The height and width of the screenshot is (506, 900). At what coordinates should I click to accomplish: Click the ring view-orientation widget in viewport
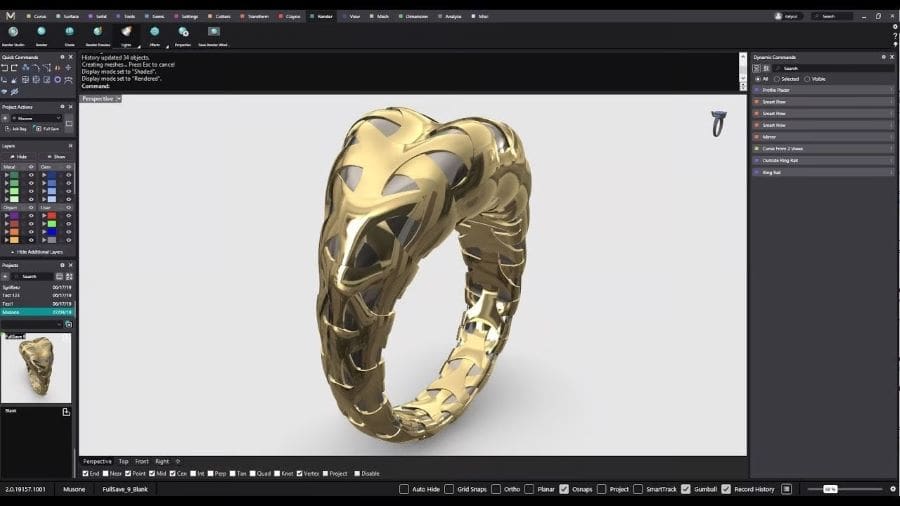pos(718,123)
